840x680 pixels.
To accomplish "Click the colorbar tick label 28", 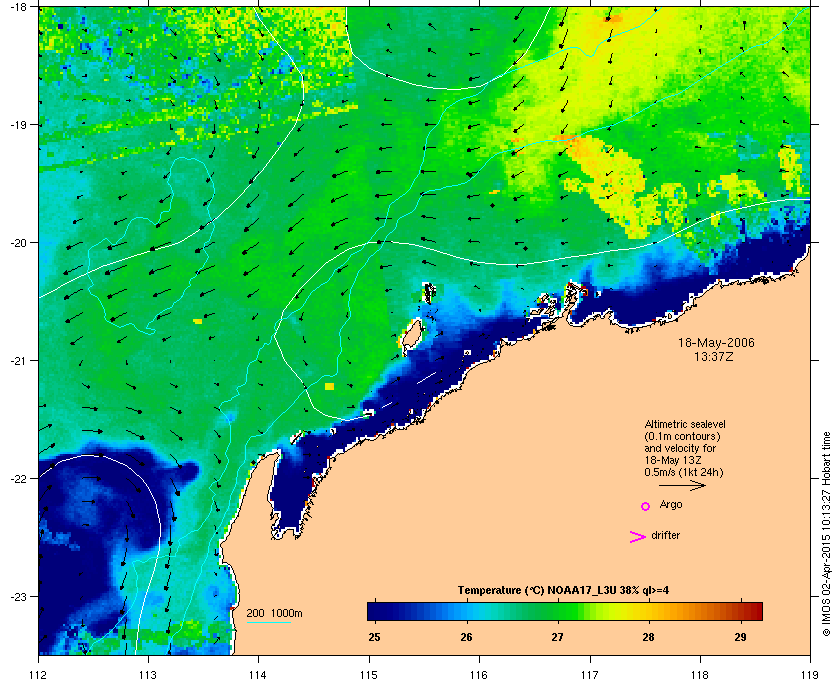I will click(648, 637).
